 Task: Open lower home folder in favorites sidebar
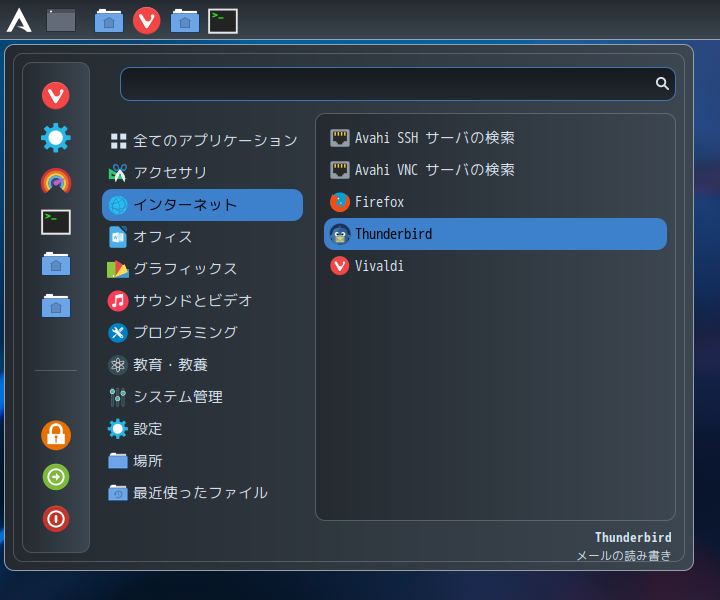click(56, 306)
